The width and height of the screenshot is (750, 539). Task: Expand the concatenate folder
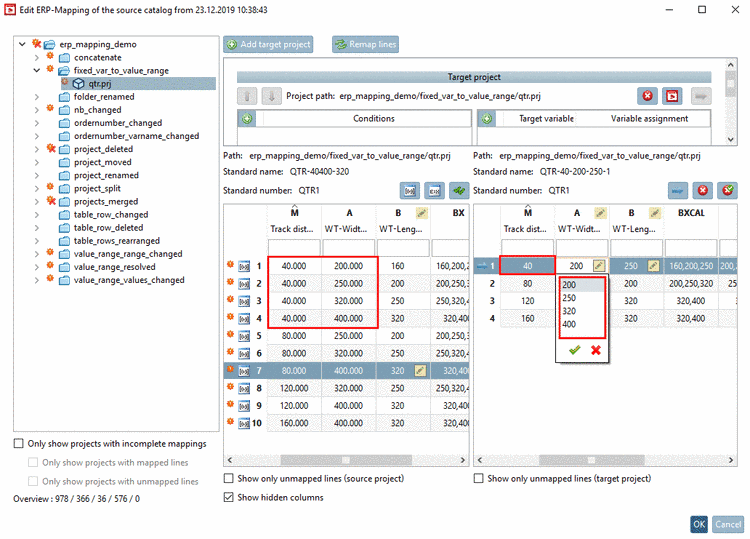click(37, 57)
